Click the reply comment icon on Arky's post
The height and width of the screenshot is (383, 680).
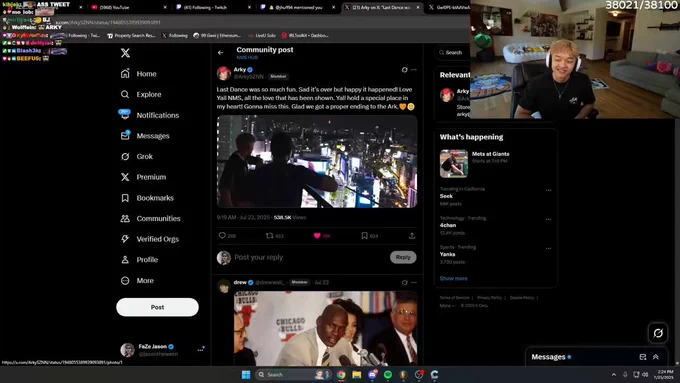tap(222, 236)
